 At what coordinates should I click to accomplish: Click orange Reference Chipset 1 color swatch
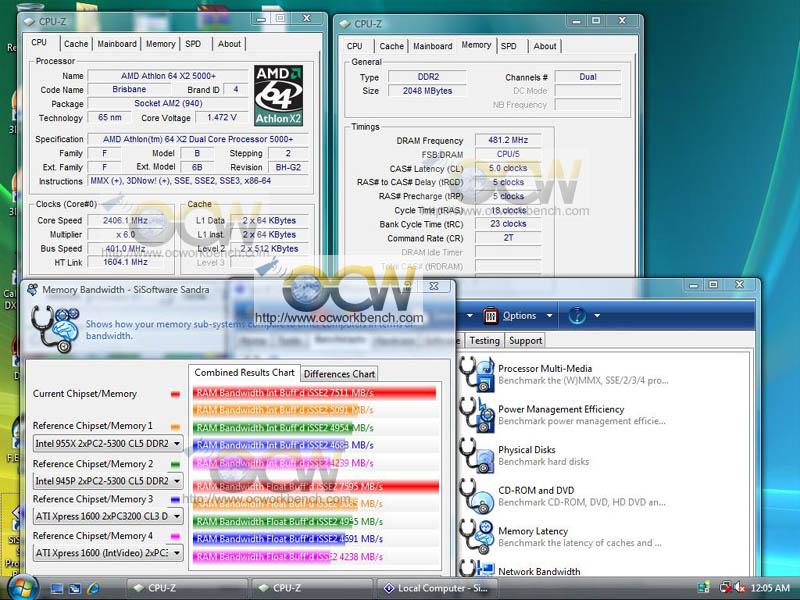[176, 427]
